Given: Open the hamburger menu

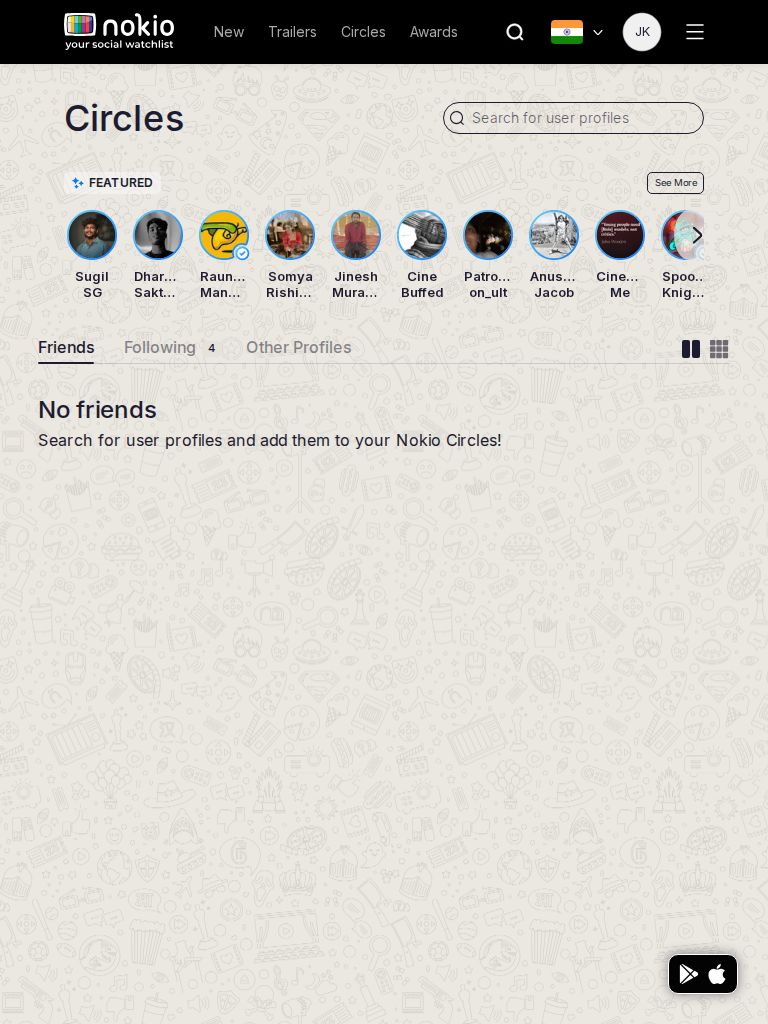Looking at the screenshot, I should (x=695, y=32).
